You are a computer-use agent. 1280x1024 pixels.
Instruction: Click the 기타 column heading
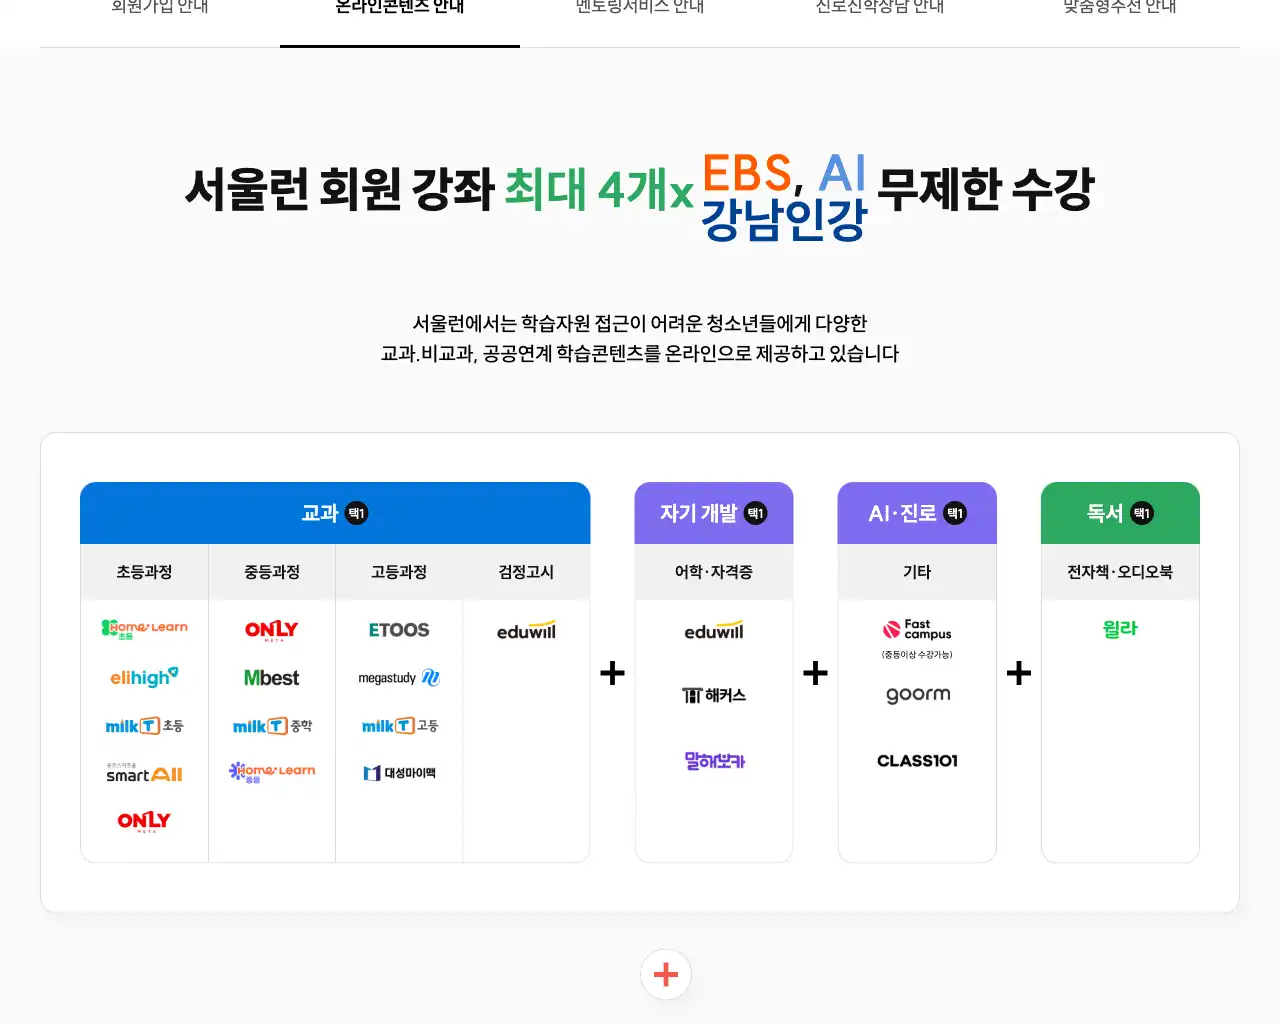(x=917, y=572)
